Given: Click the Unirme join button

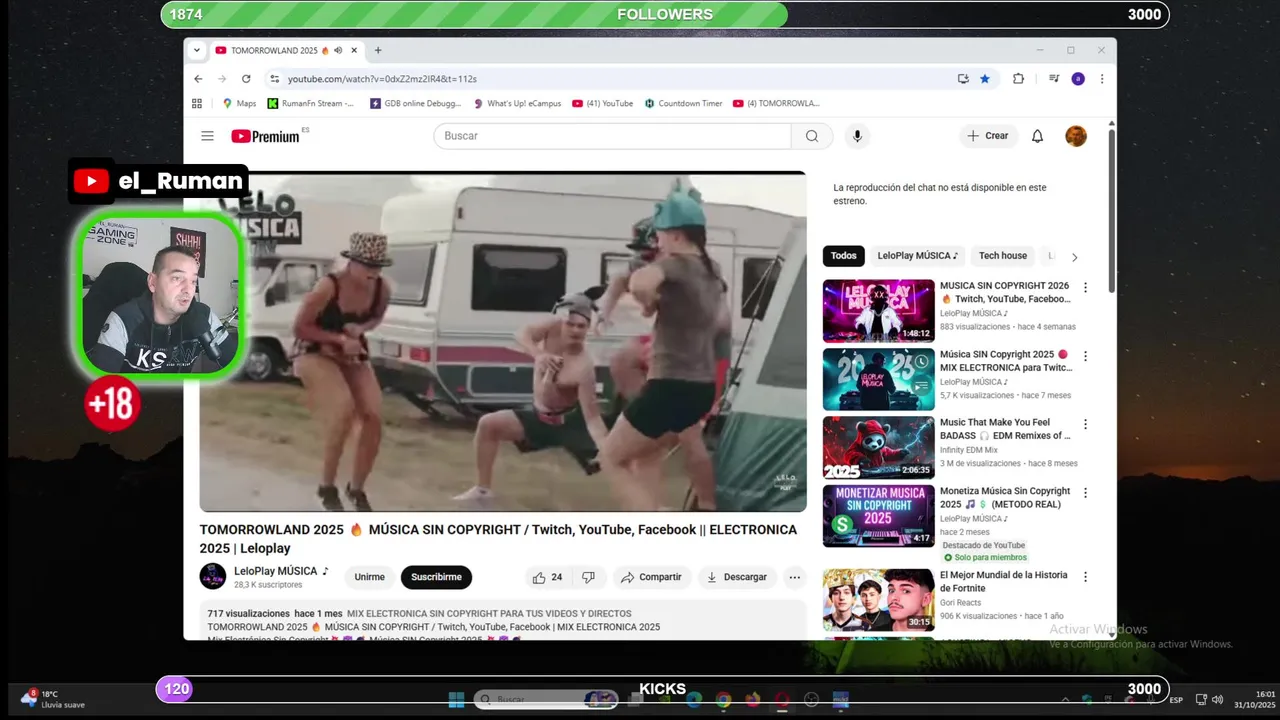Looking at the screenshot, I should point(369,577).
